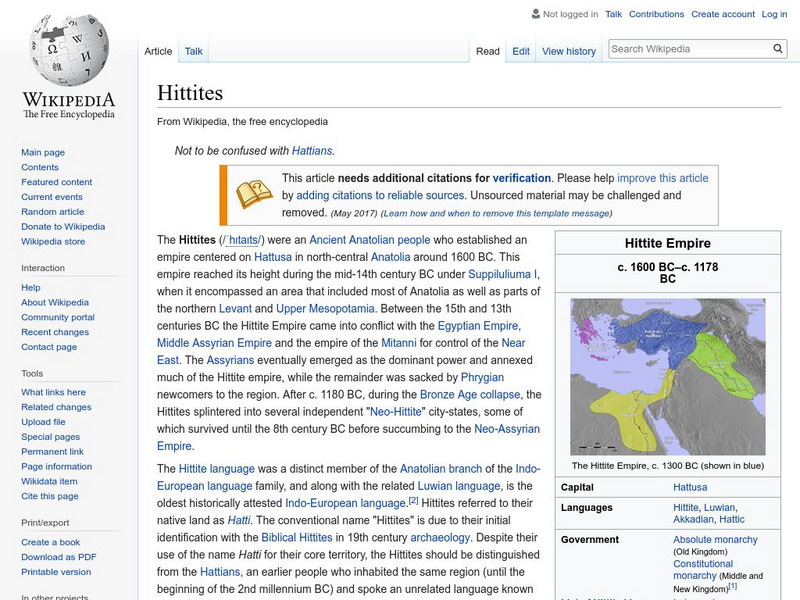Click the verification link in notice
The image size is (800, 600).
click(521, 178)
